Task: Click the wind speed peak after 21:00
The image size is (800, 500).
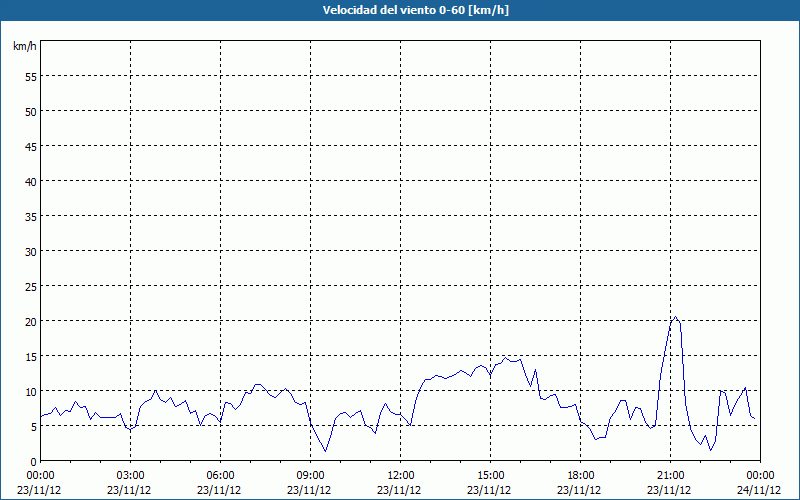Action: click(x=676, y=317)
